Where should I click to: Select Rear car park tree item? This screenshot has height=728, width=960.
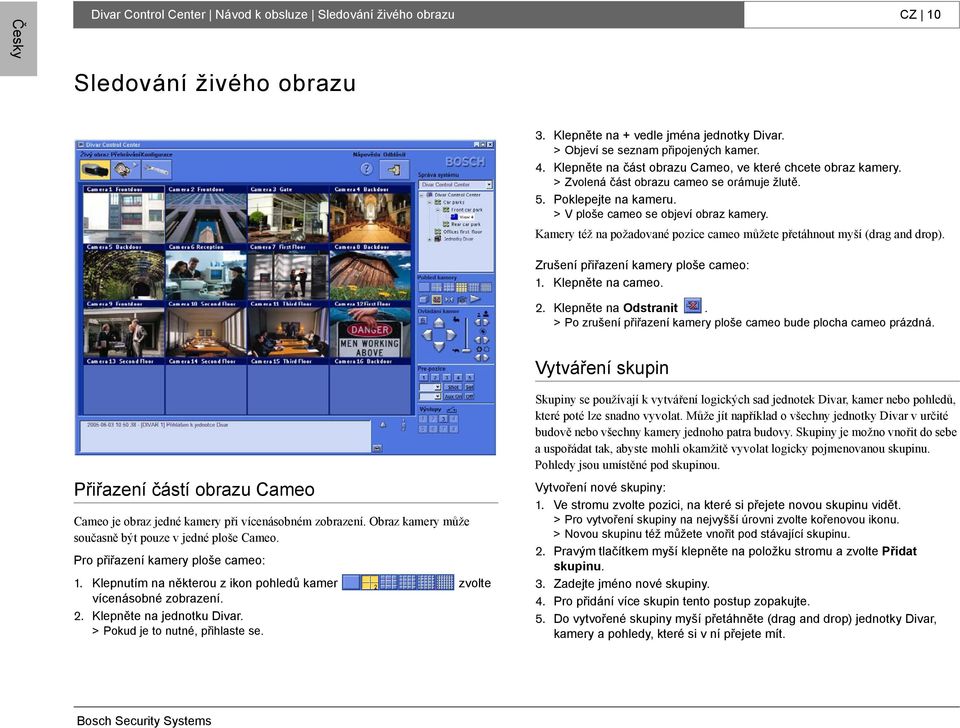click(462, 224)
